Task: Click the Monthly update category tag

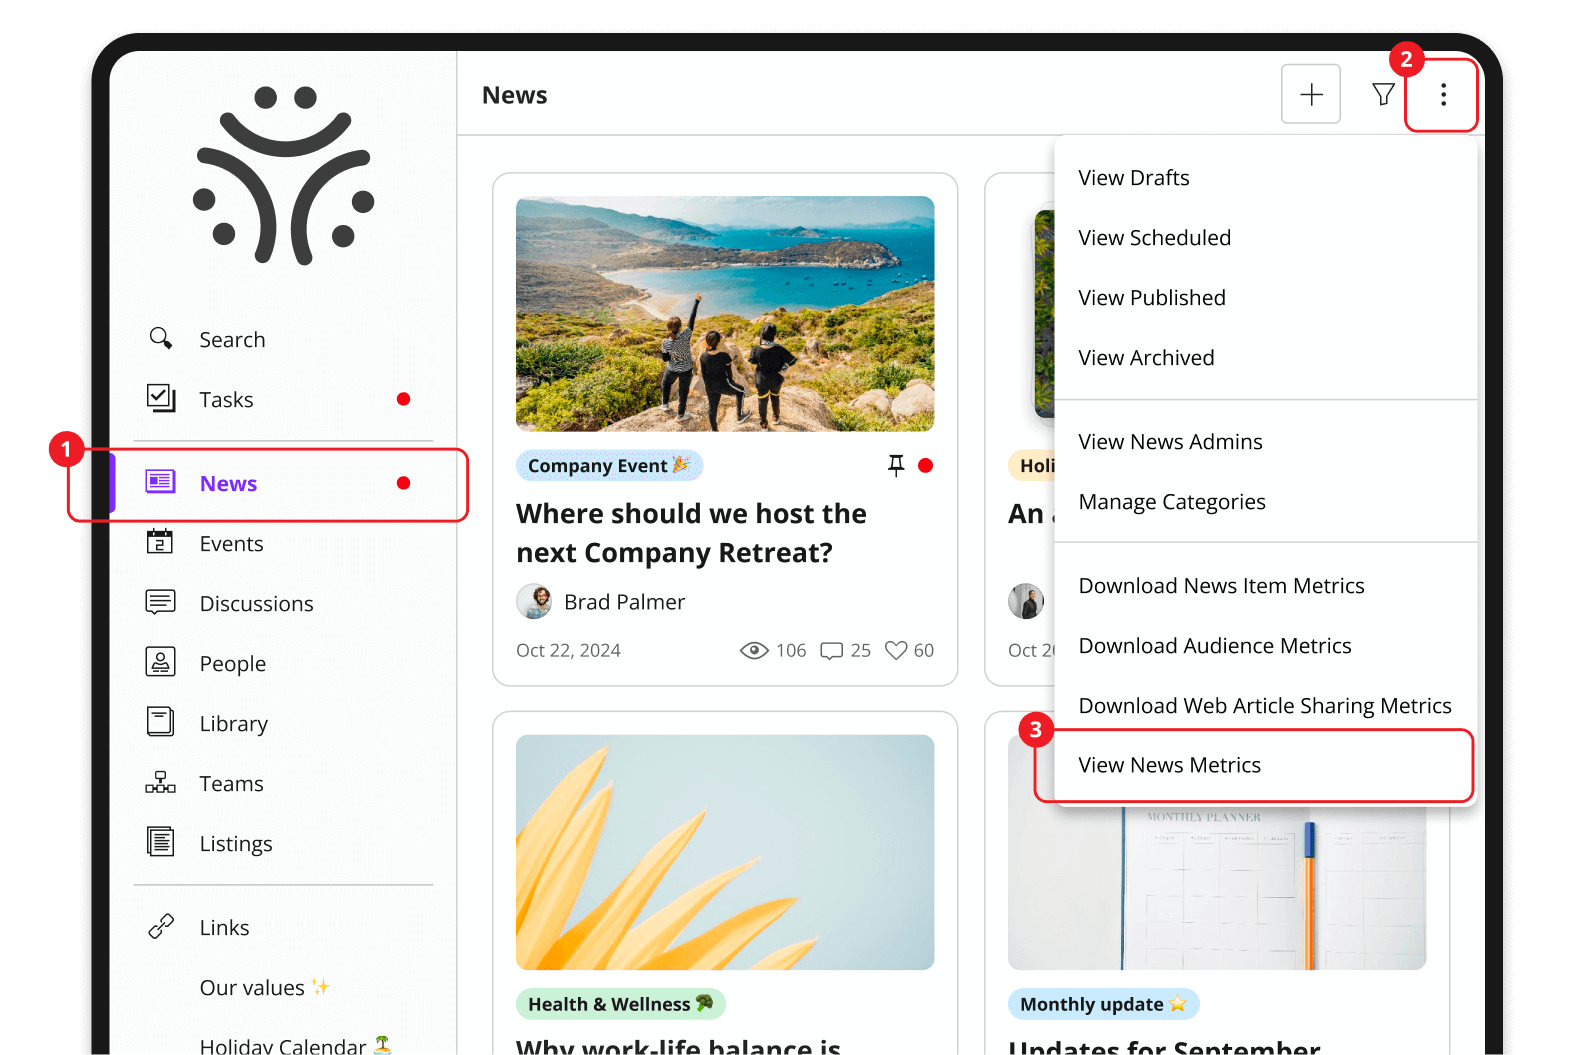Action: [1103, 1003]
